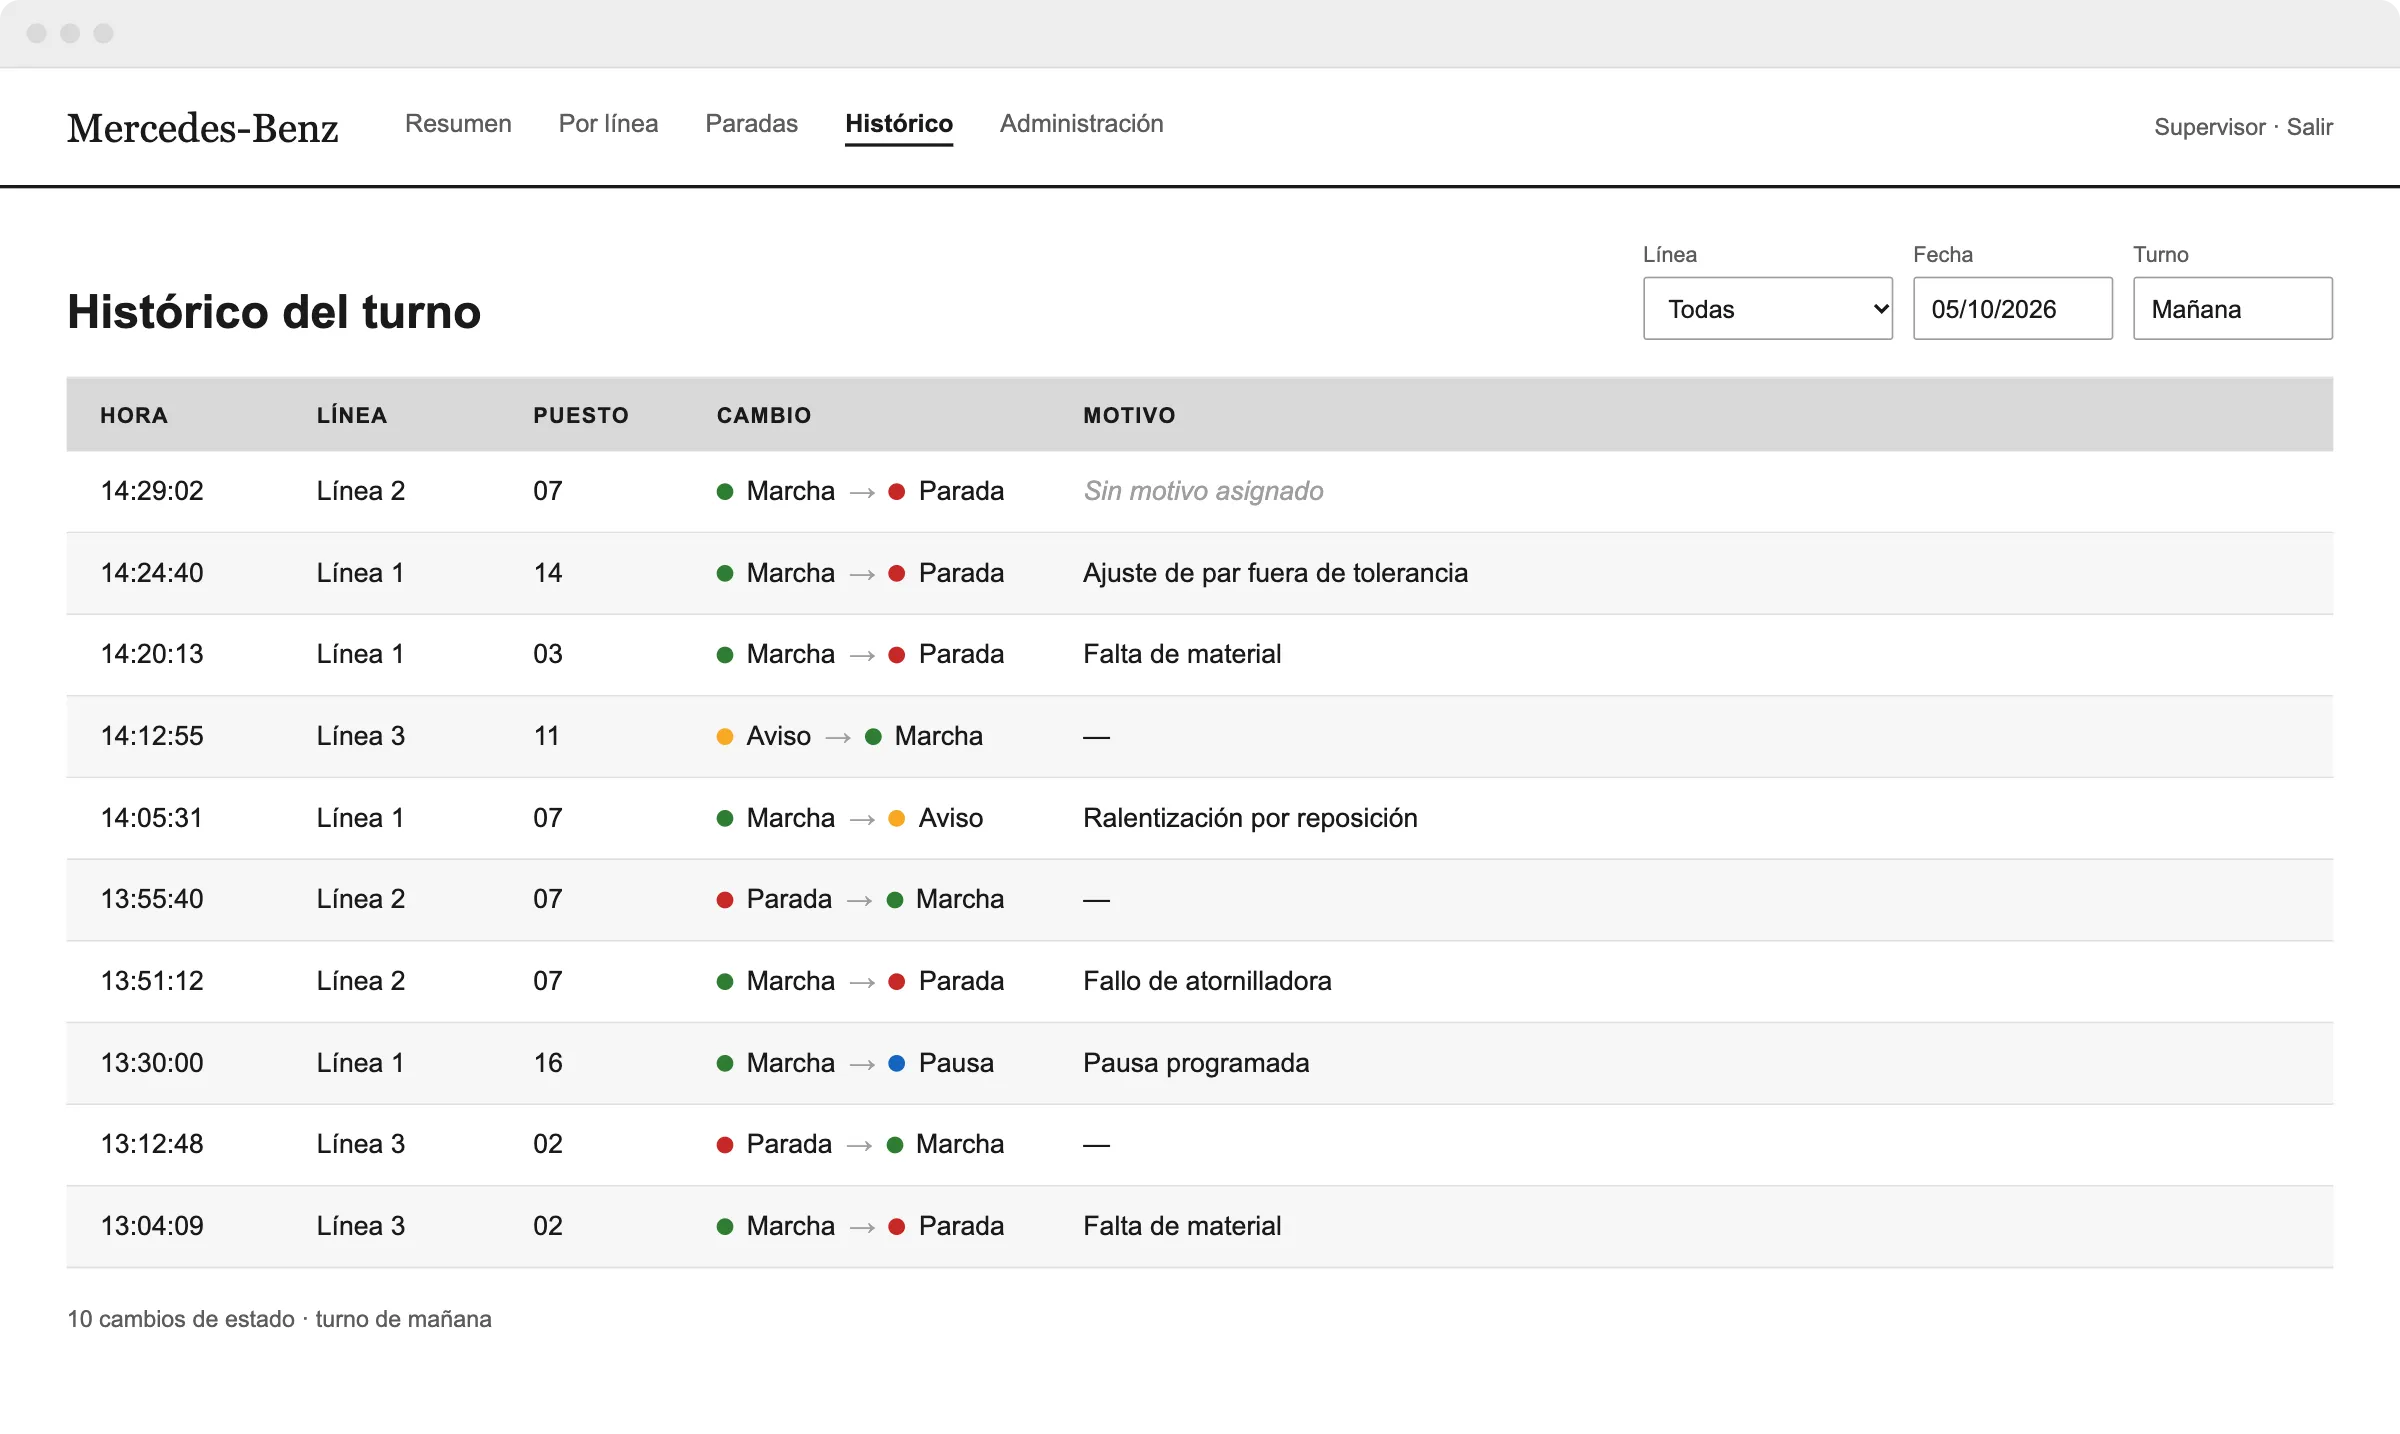Click 'Sin motivo asignado' in the 14:29:02 row
This screenshot has width=2400, height=1434.
tap(1203, 491)
